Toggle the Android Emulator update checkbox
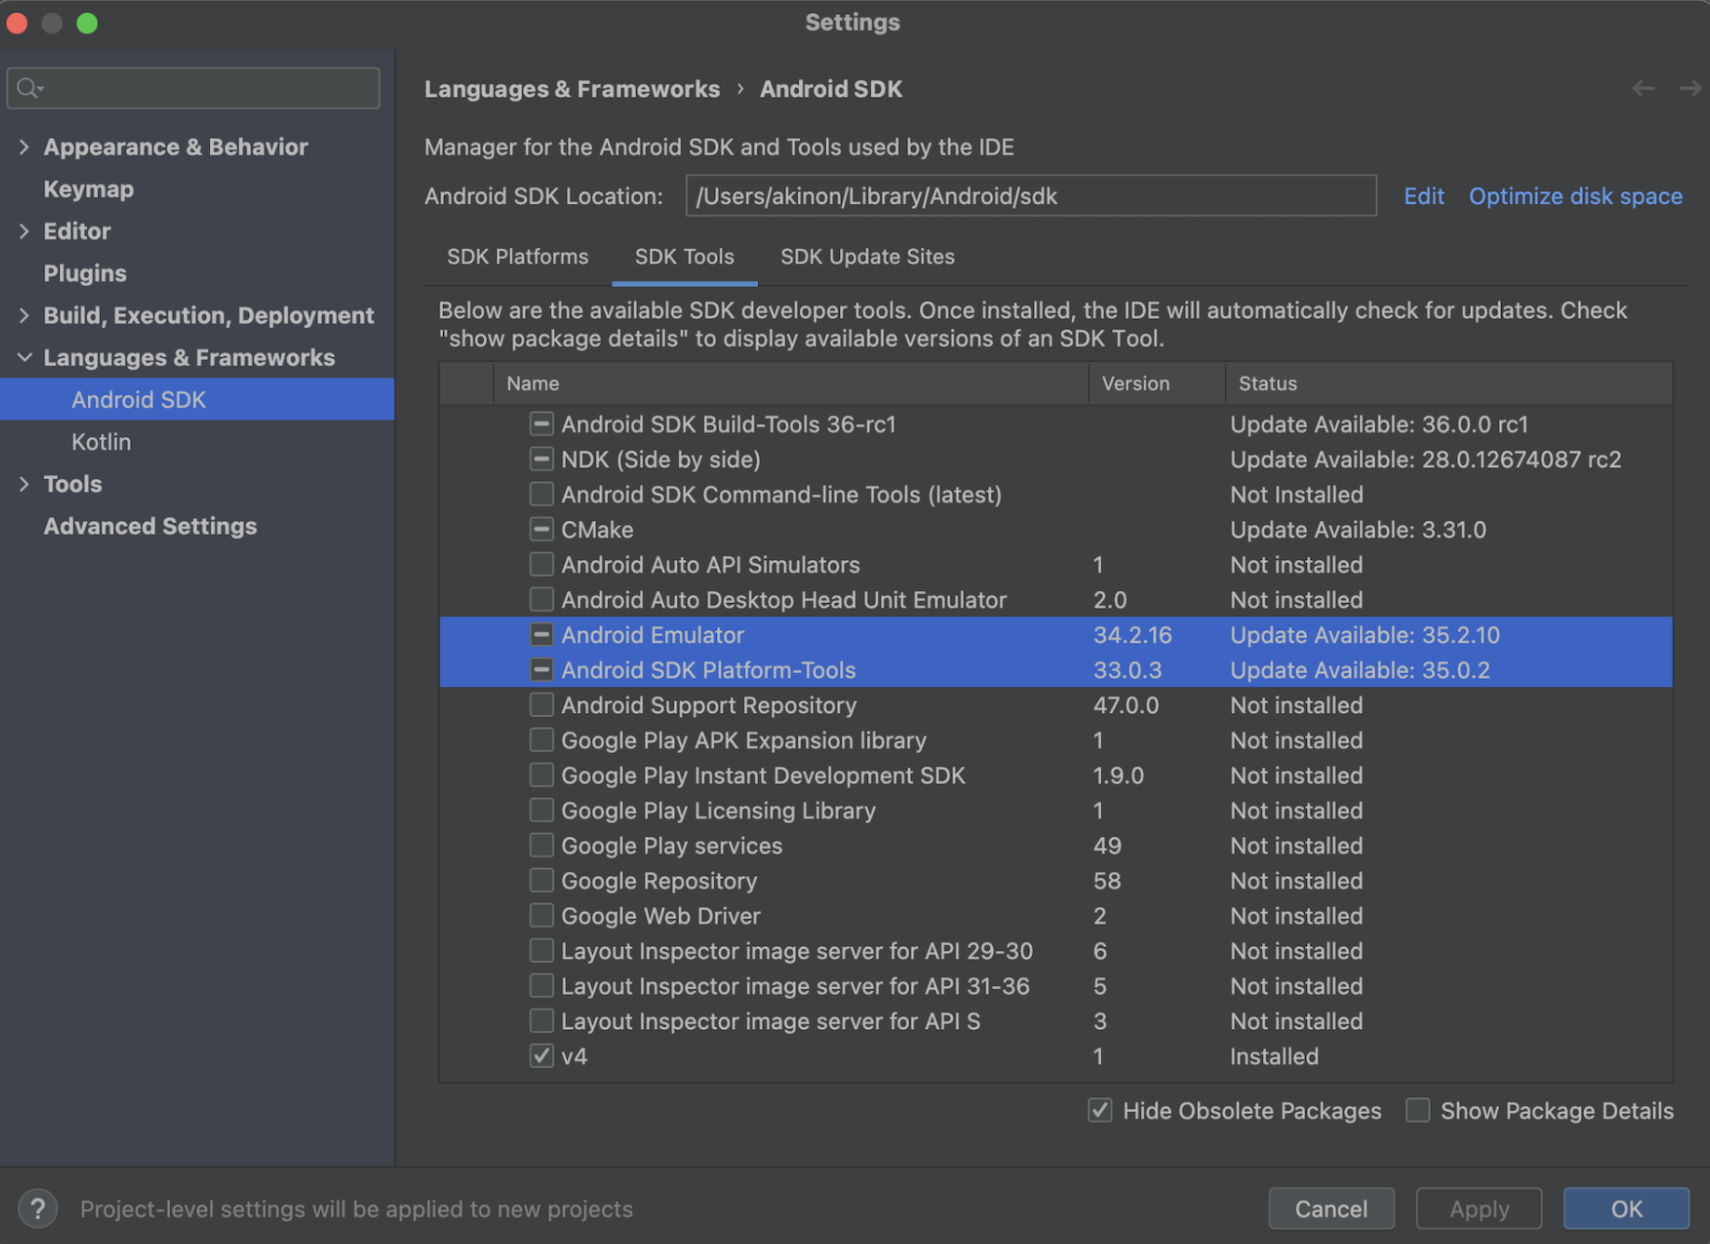 pyautogui.click(x=541, y=635)
